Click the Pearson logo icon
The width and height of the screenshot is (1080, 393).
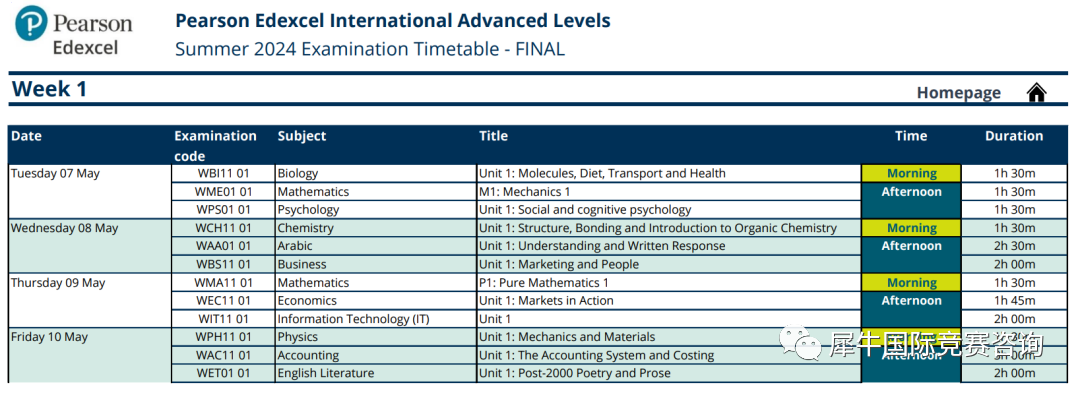[31, 23]
